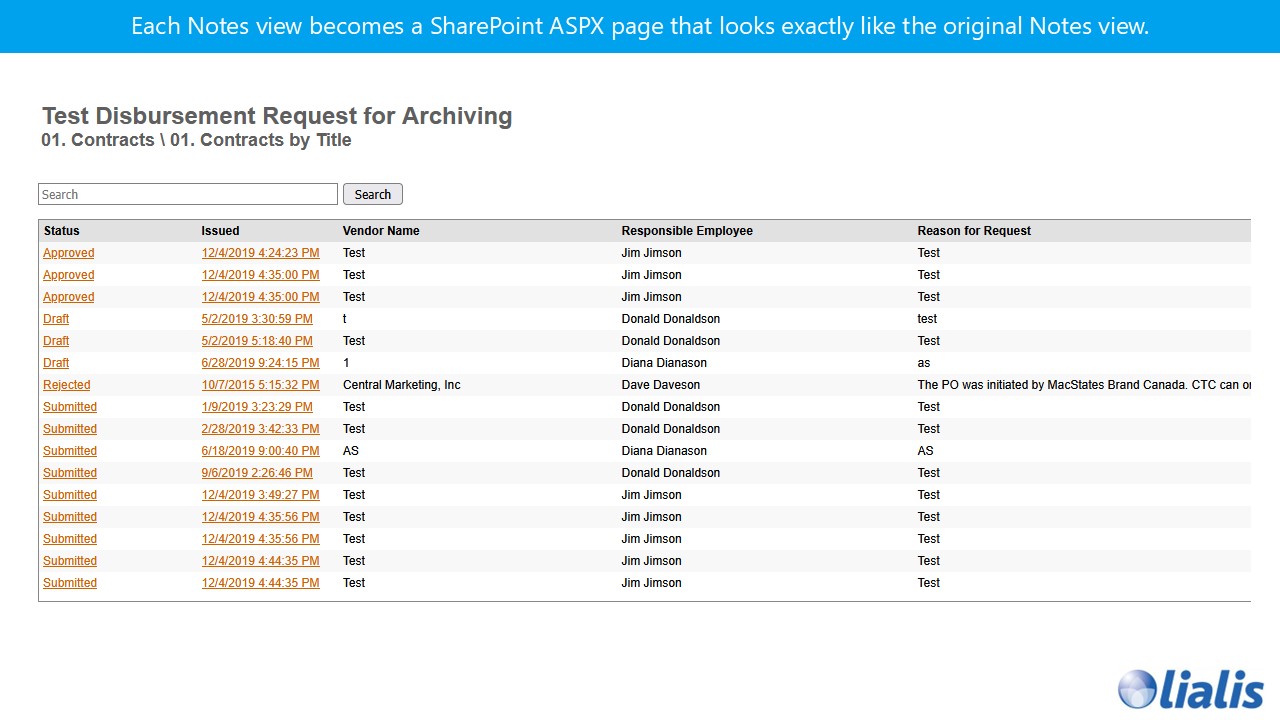Click the Status column header
This screenshot has height=720, width=1280.
tap(61, 231)
